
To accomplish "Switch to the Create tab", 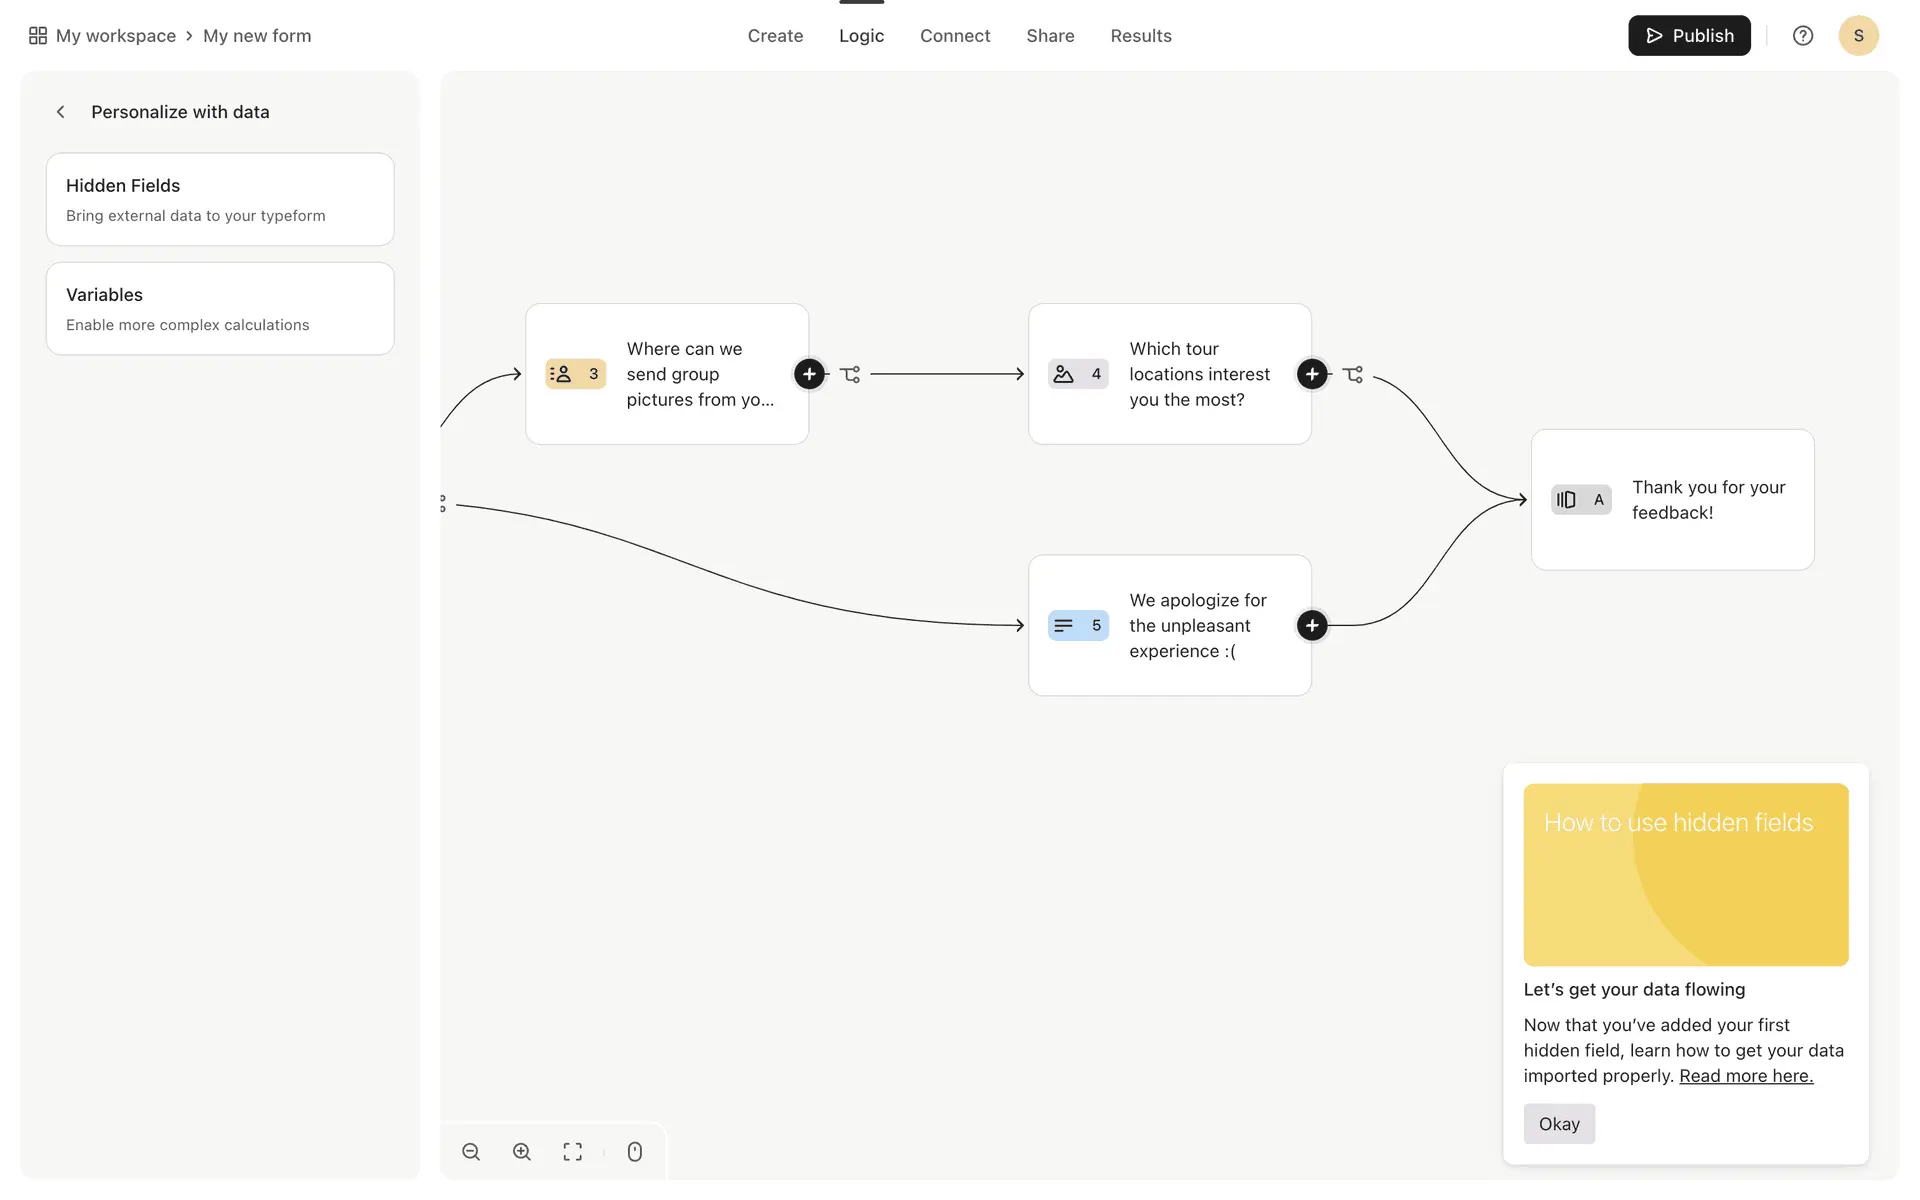I will (775, 36).
